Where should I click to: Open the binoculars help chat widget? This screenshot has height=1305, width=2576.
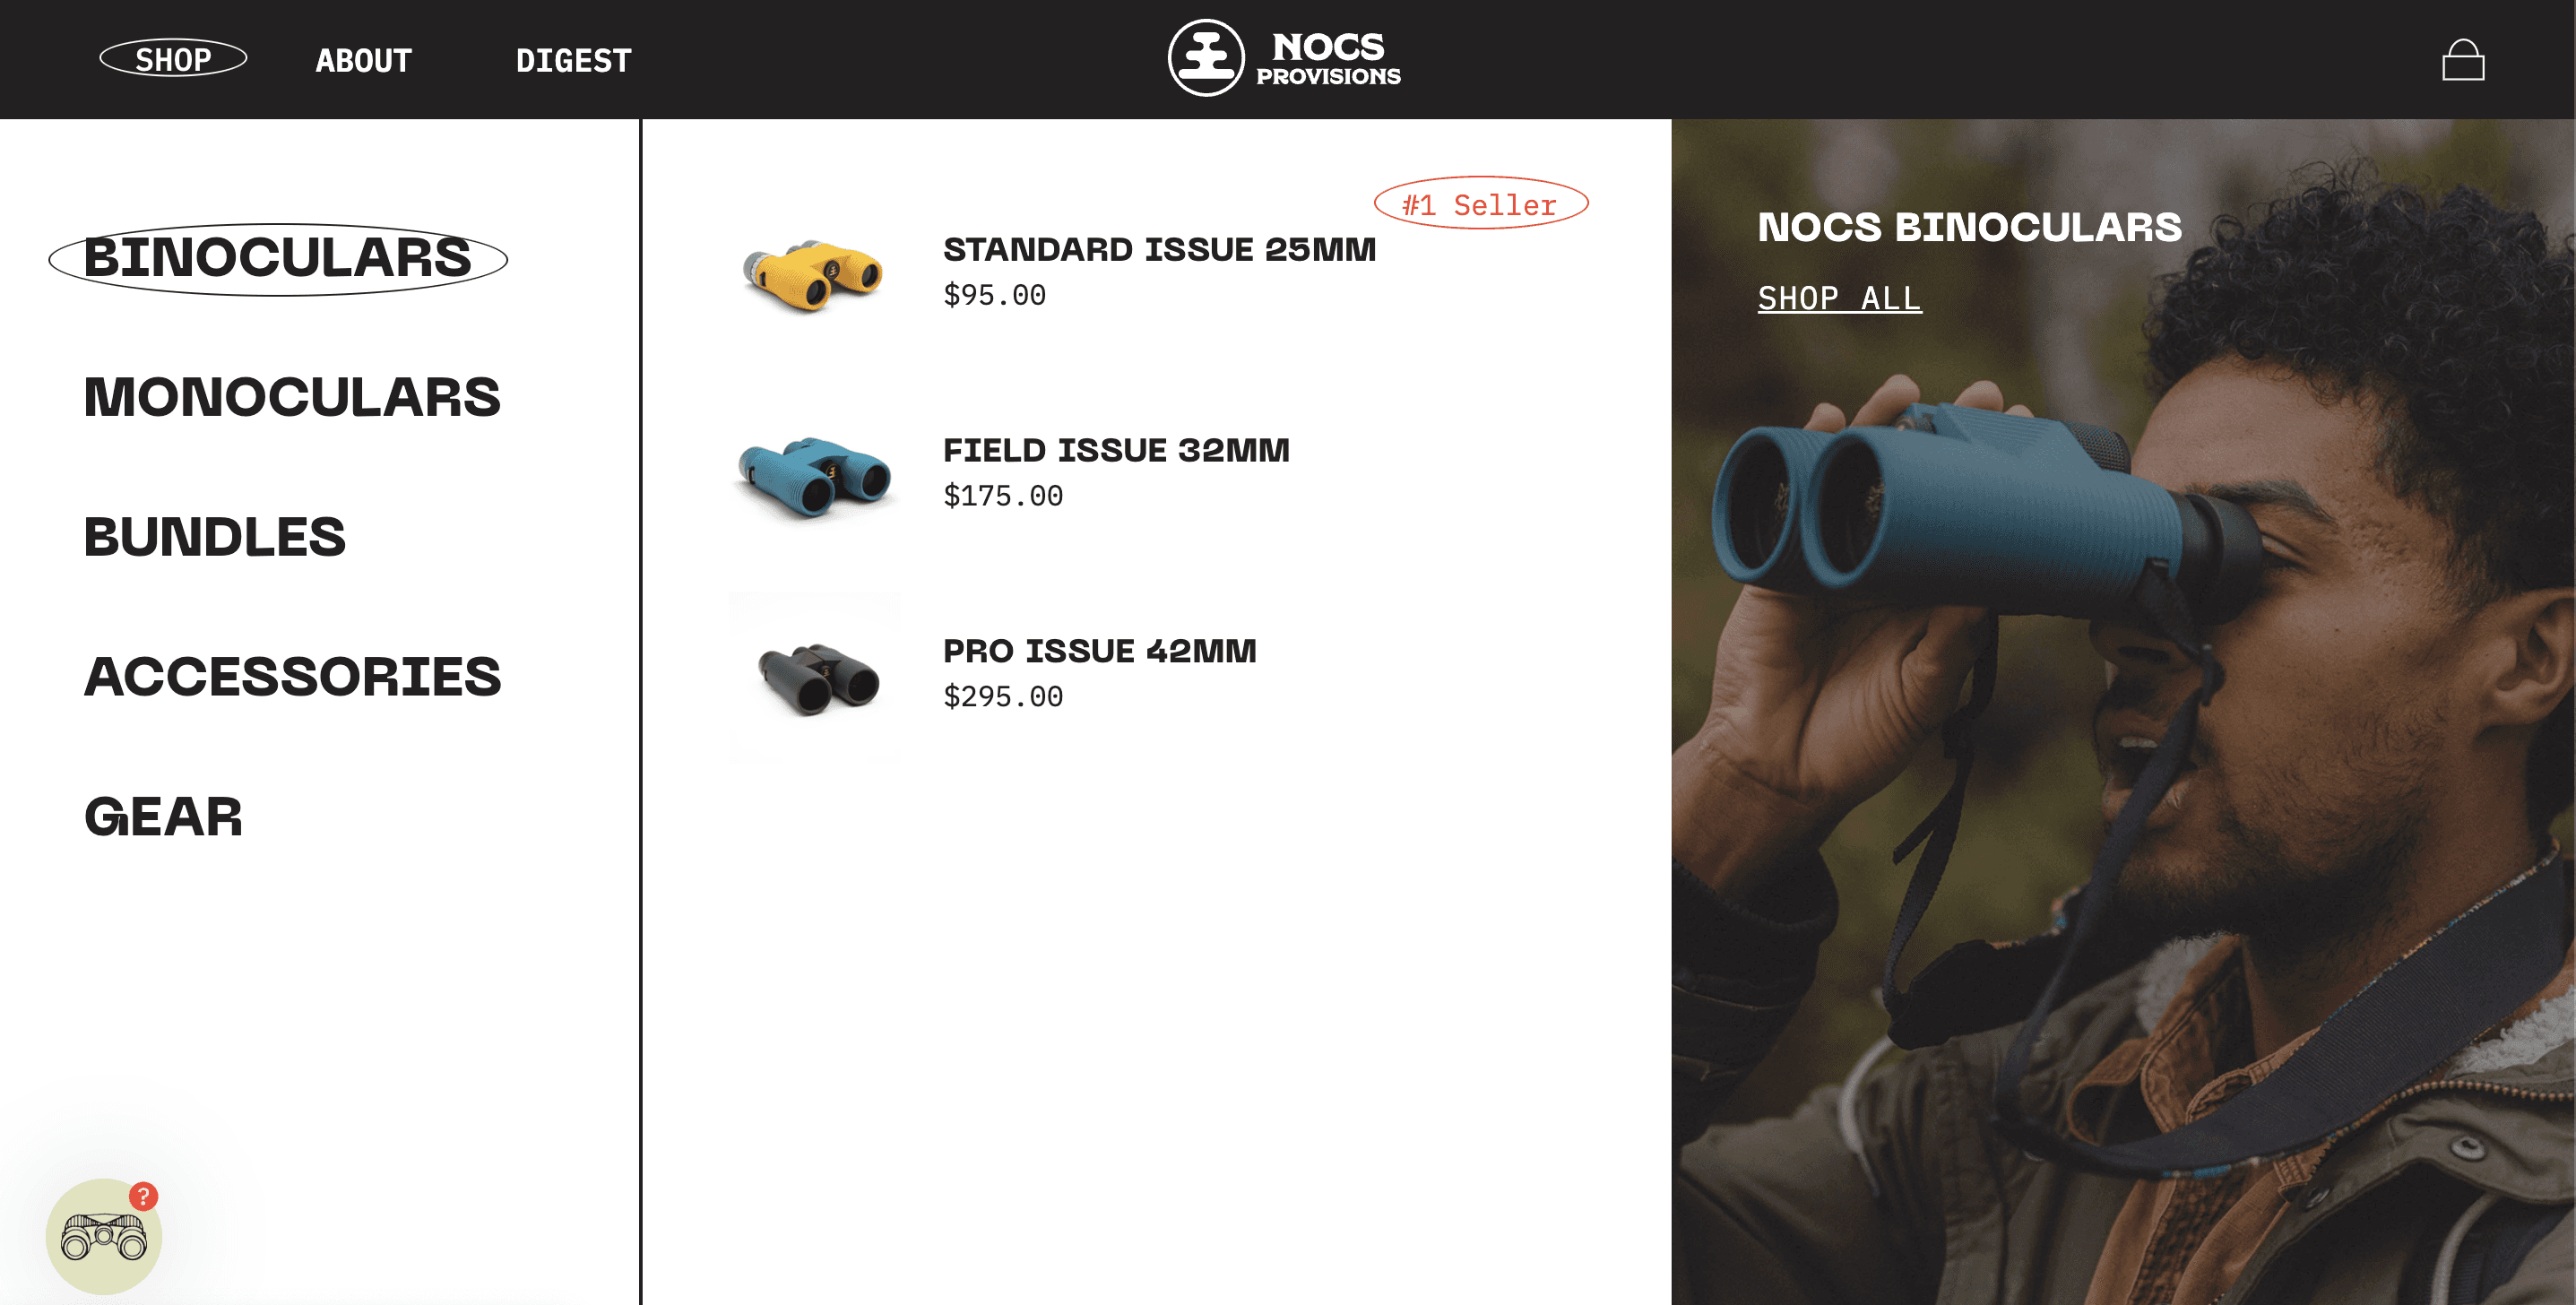[x=103, y=1236]
